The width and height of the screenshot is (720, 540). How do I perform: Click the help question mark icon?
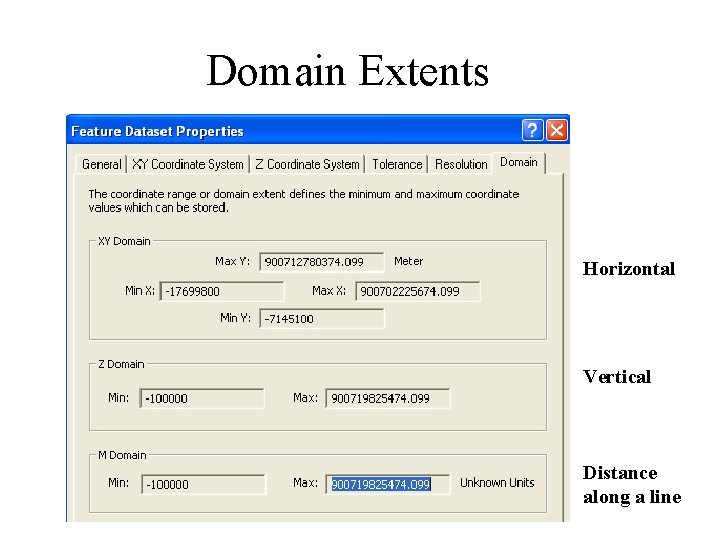(532, 130)
